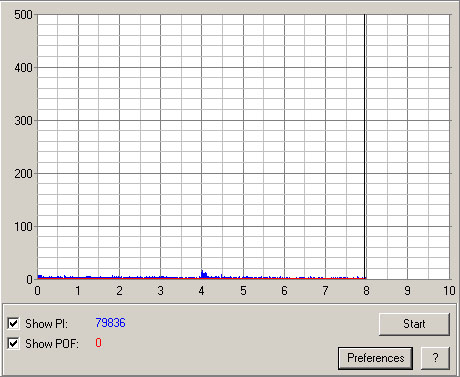
Task: Click the "Show POF:" text label
Action: click(x=52, y=344)
